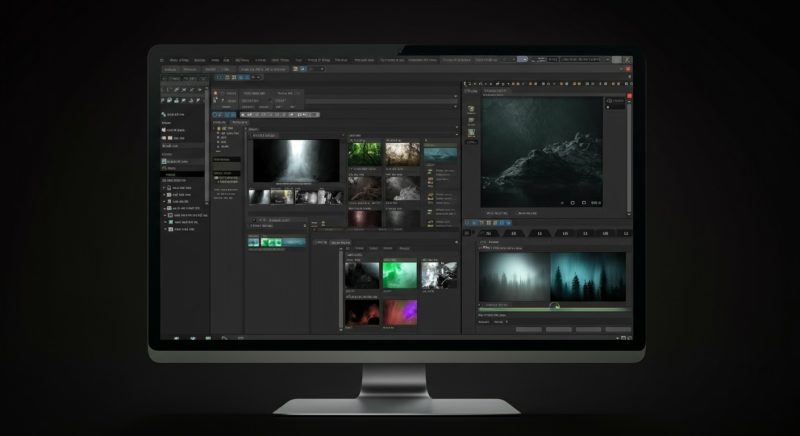Select the bright green smoke thumbnail

point(399,275)
